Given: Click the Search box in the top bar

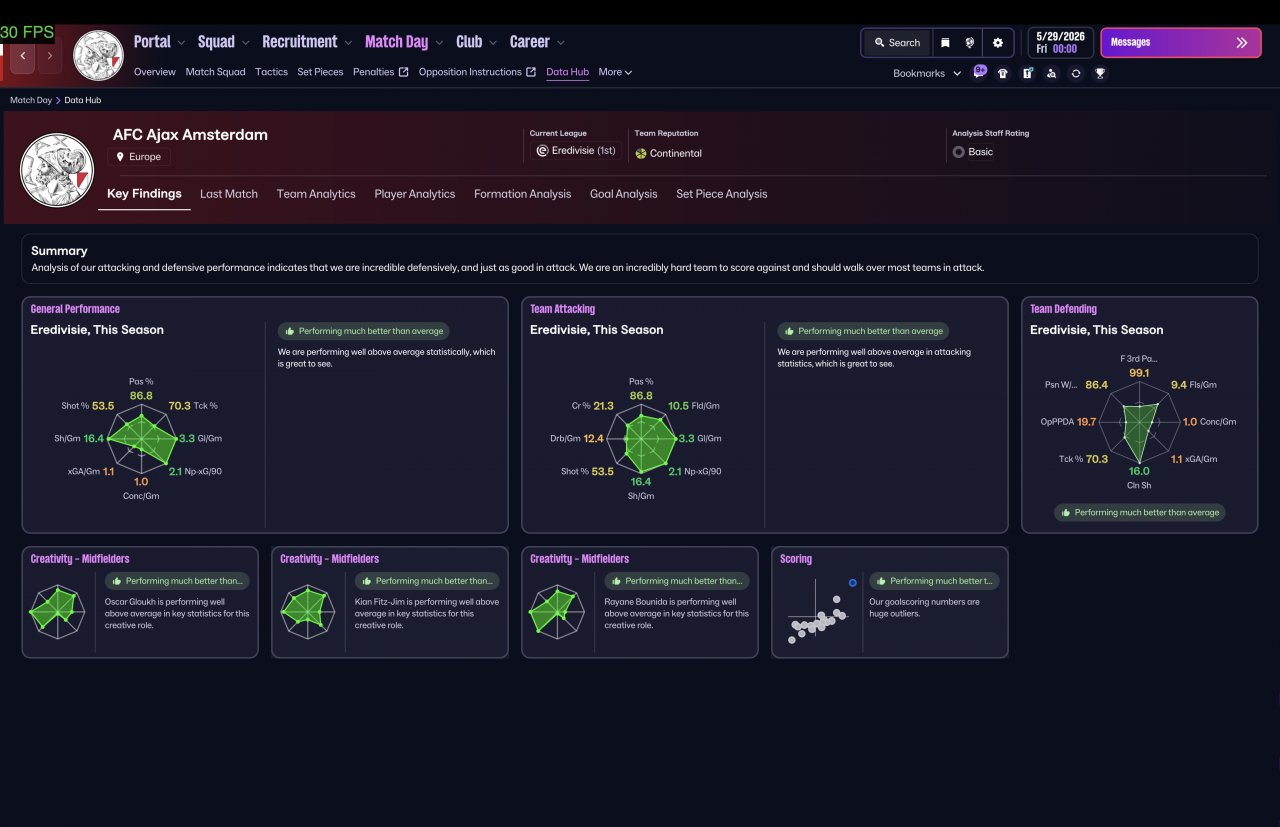Looking at the screenshot, I should pos(897,43).
